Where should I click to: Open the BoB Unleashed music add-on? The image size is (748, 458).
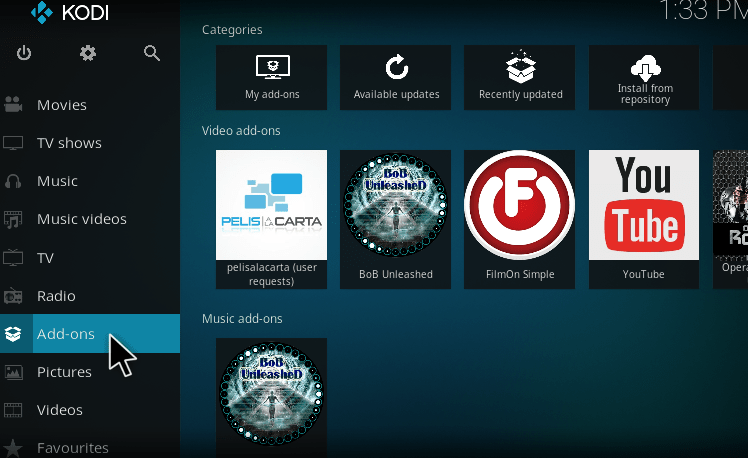click(x=271, y=398)
